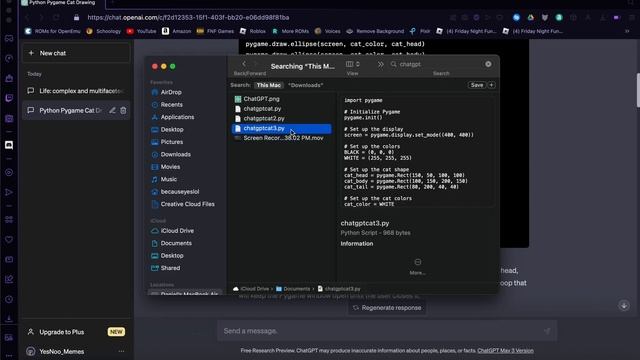Open the Schoology bookmark
Image resolution: width=640 pixels, height=360 pixels.
pyautogui.click(x=104, y=31)
